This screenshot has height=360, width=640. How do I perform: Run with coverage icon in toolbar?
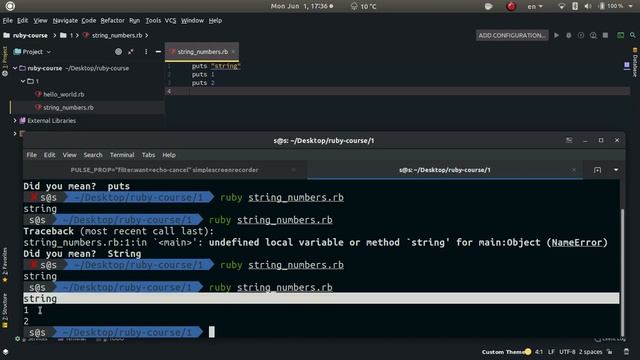pyautogui.click(x=581, y=36)
